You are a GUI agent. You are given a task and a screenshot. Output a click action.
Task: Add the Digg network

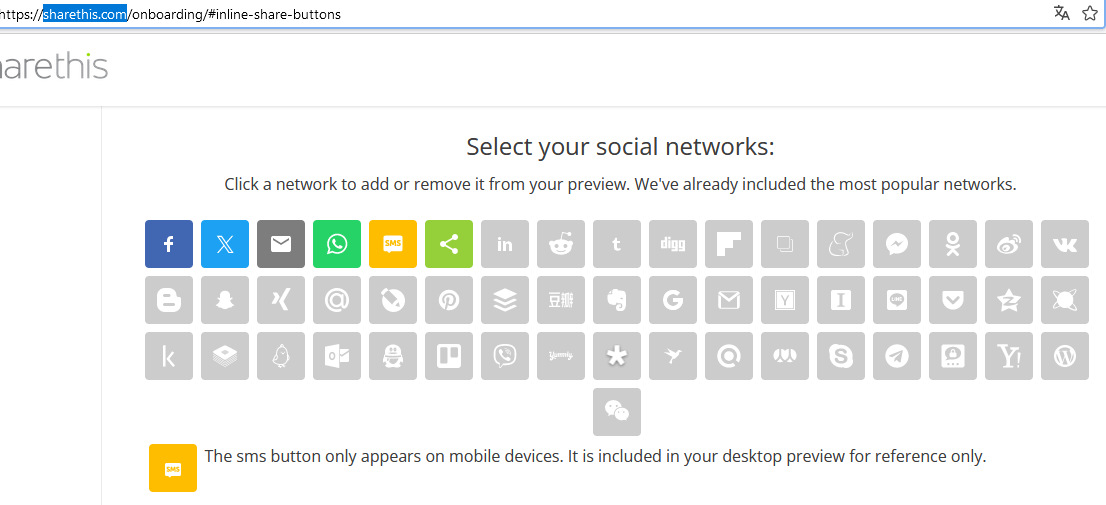pos(673,244)
